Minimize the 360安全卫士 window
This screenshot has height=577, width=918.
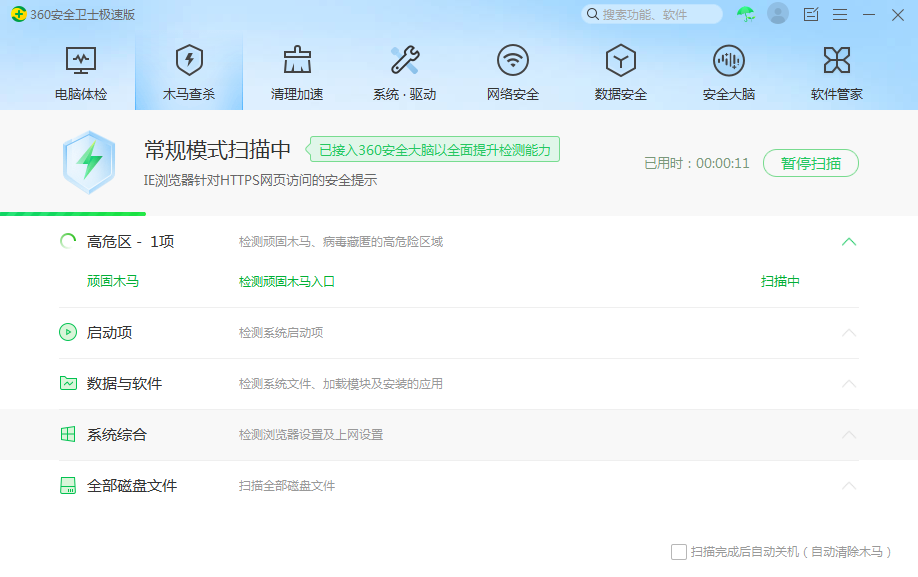pos(869,15)
